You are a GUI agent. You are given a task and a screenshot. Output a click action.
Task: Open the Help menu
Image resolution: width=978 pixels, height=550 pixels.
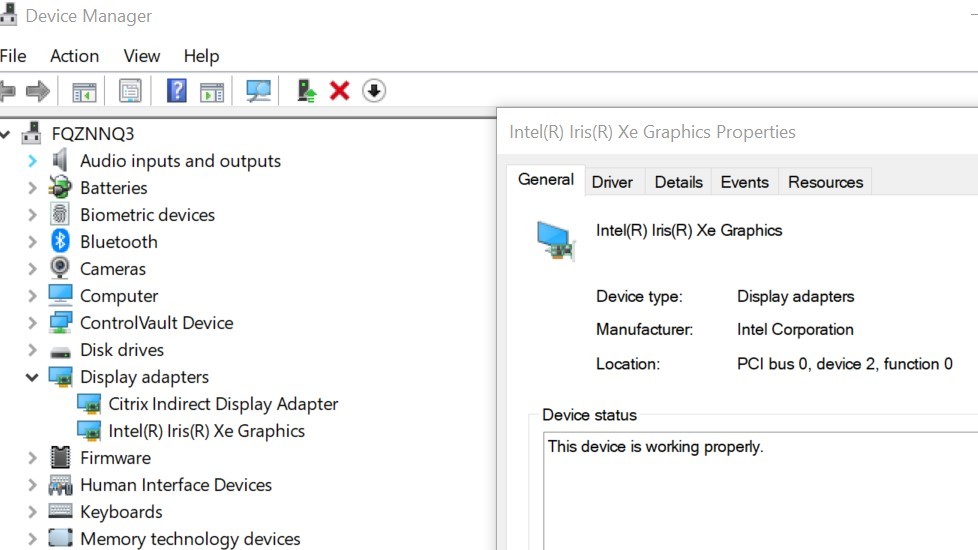(201, 56)
